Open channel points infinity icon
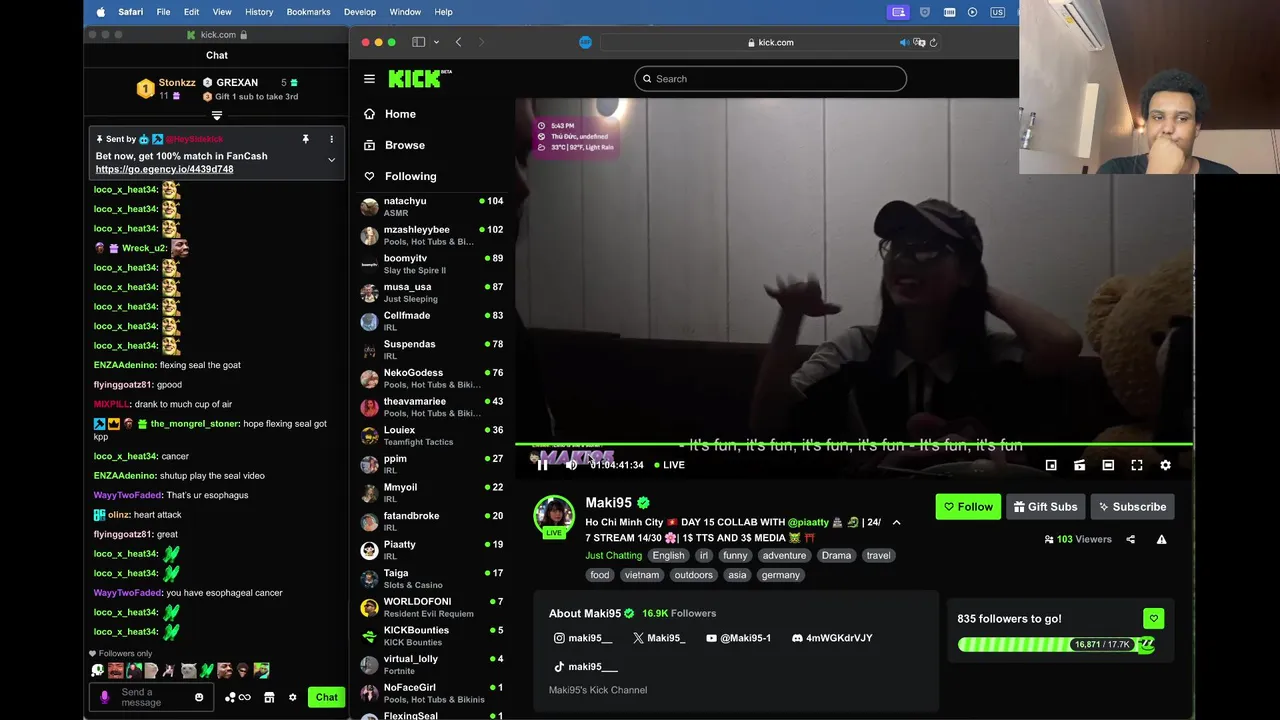Image resolution: width=1280 pixels, height=720 pixels. pos(238,697)
